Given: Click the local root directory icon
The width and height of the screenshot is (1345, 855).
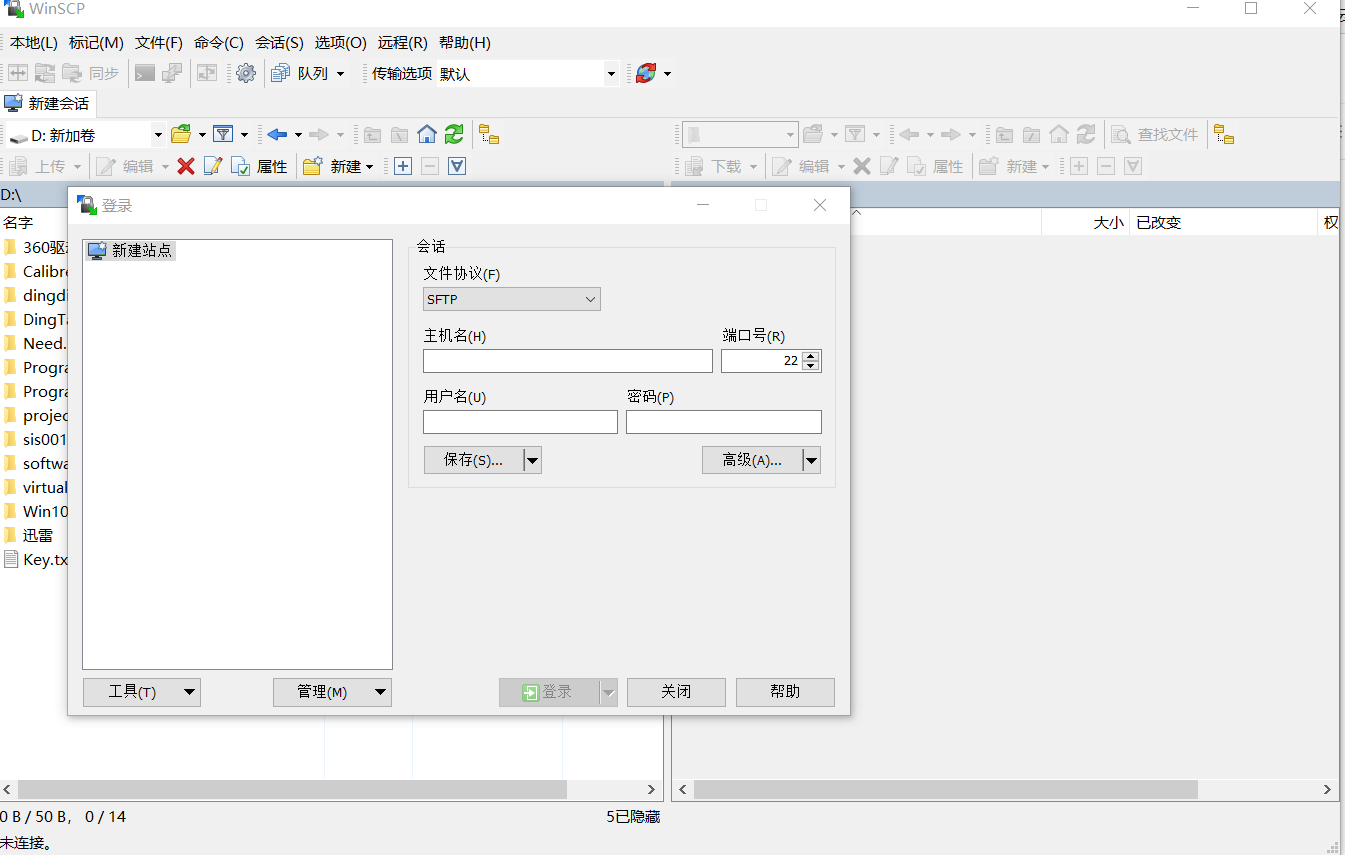Looking at the screenshot, I should (399, 134).
